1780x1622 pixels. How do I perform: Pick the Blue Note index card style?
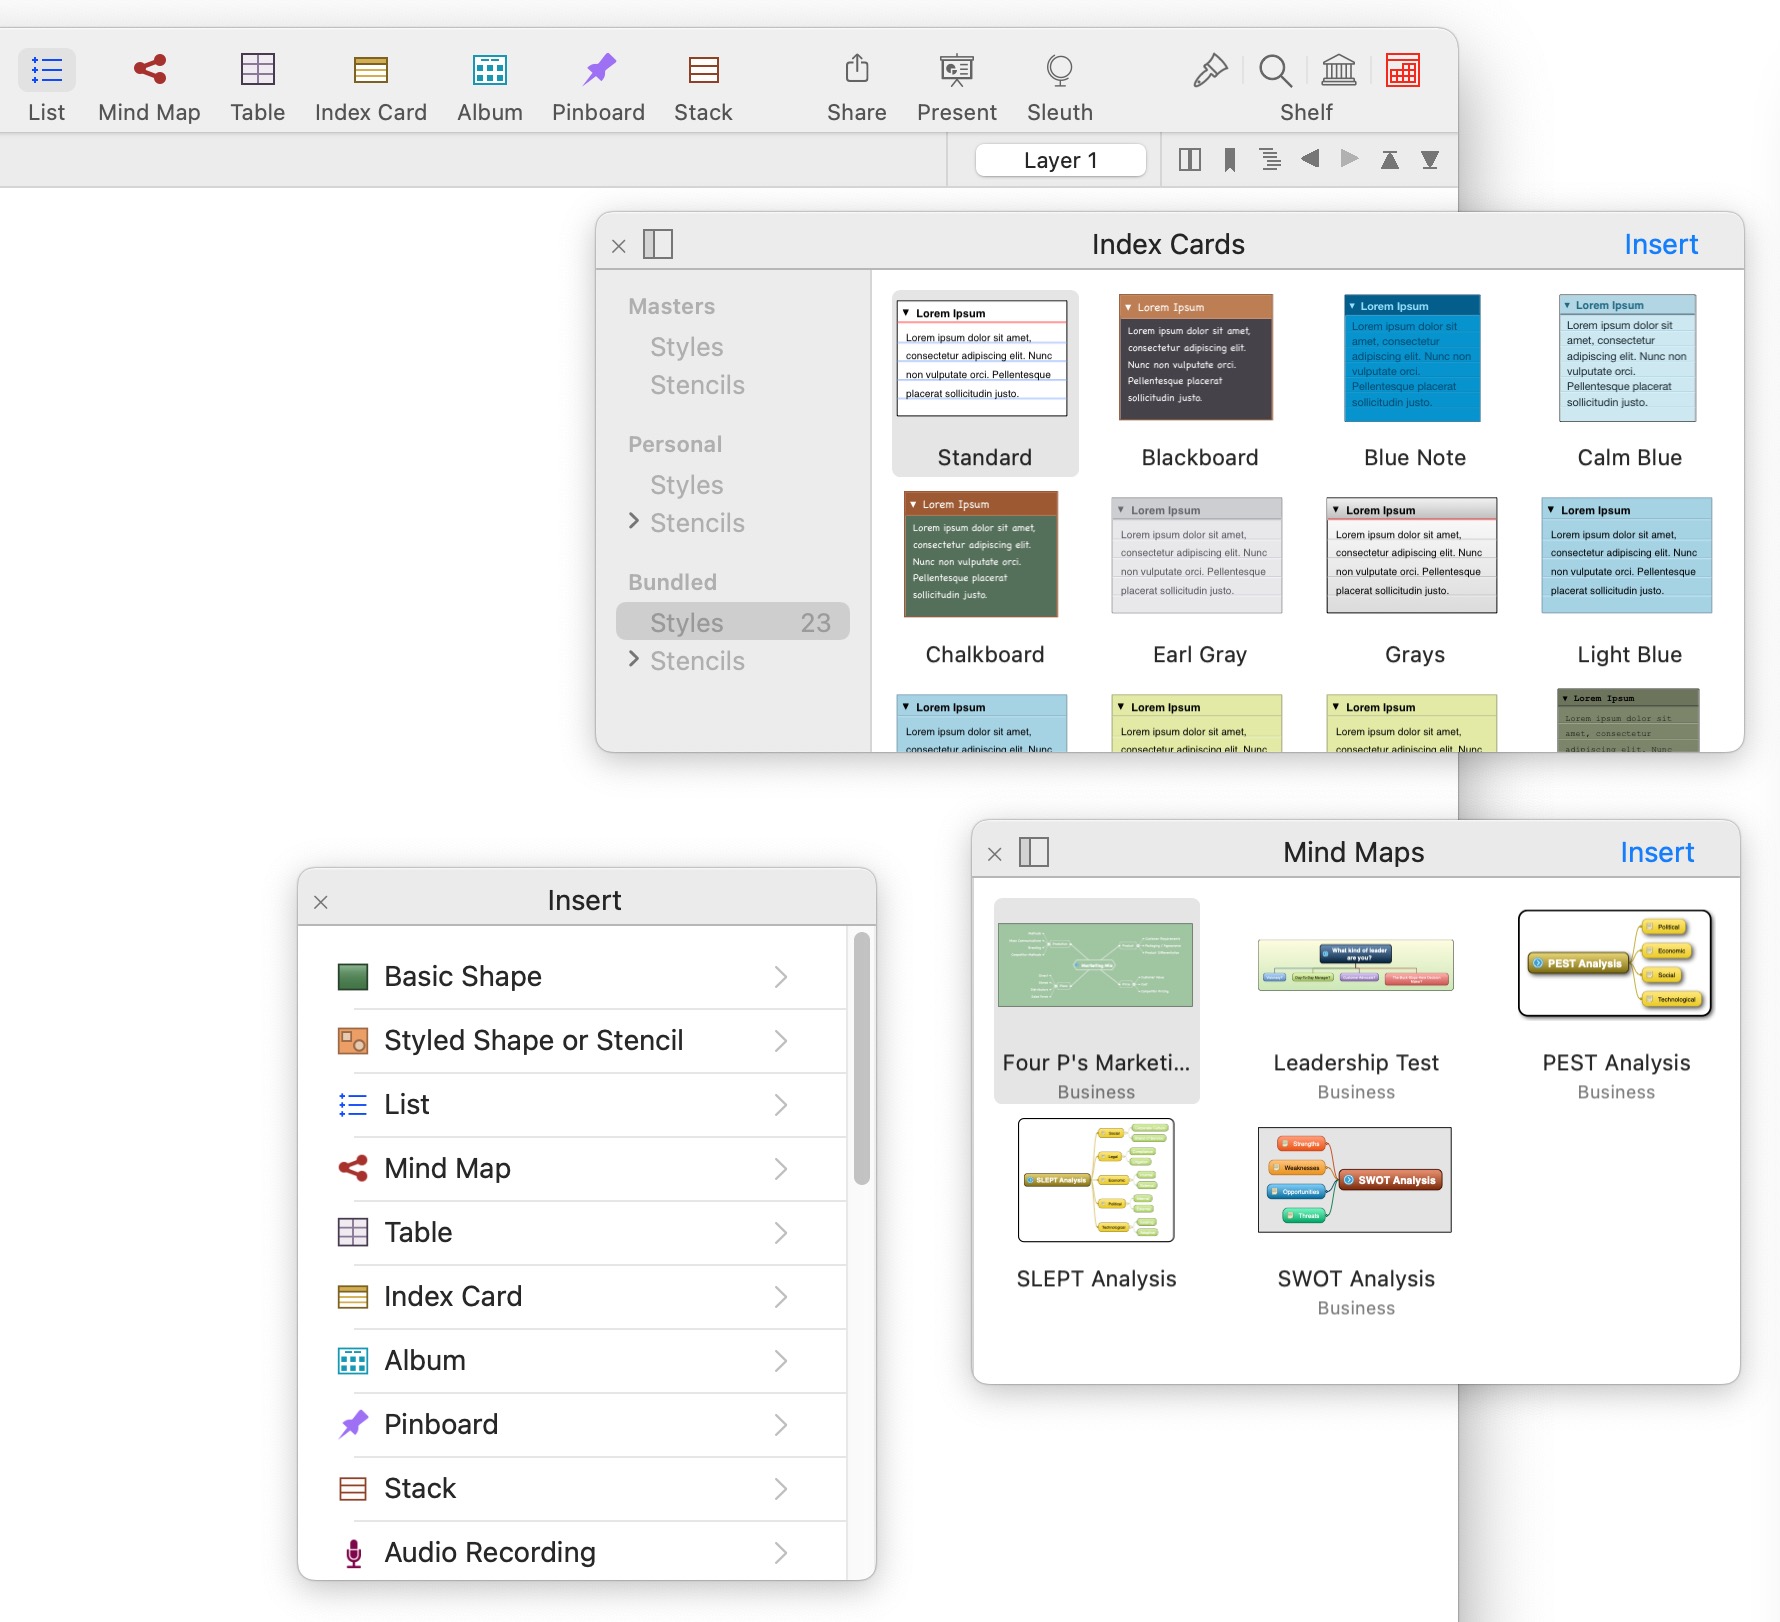(1413, 359)
